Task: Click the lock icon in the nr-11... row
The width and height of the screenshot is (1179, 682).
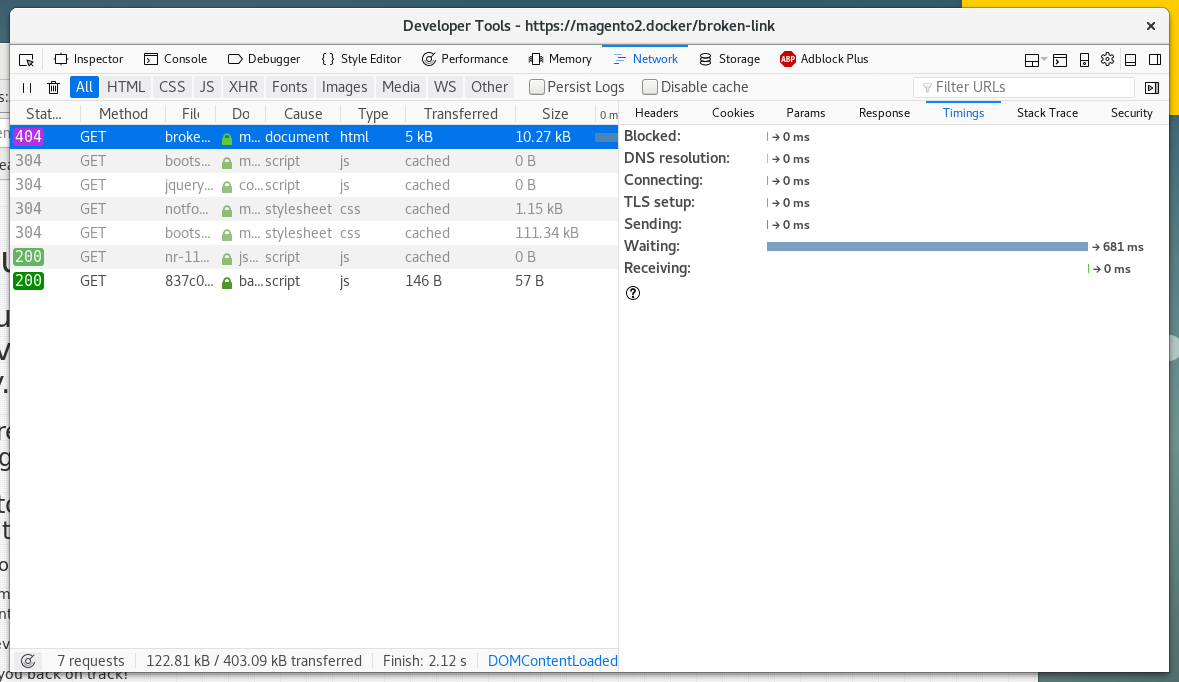Action: pos(227,259)
